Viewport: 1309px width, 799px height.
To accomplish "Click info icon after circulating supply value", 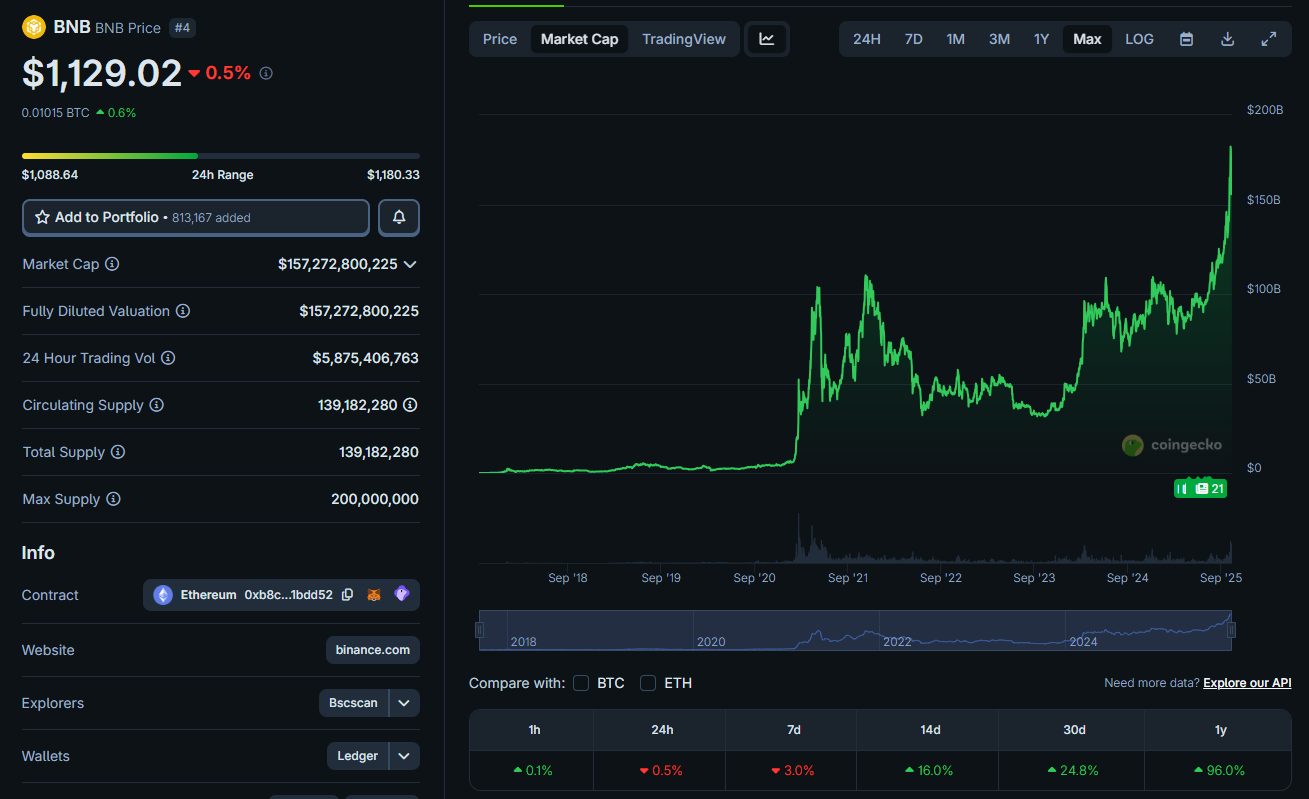I will tap(410, 405).
